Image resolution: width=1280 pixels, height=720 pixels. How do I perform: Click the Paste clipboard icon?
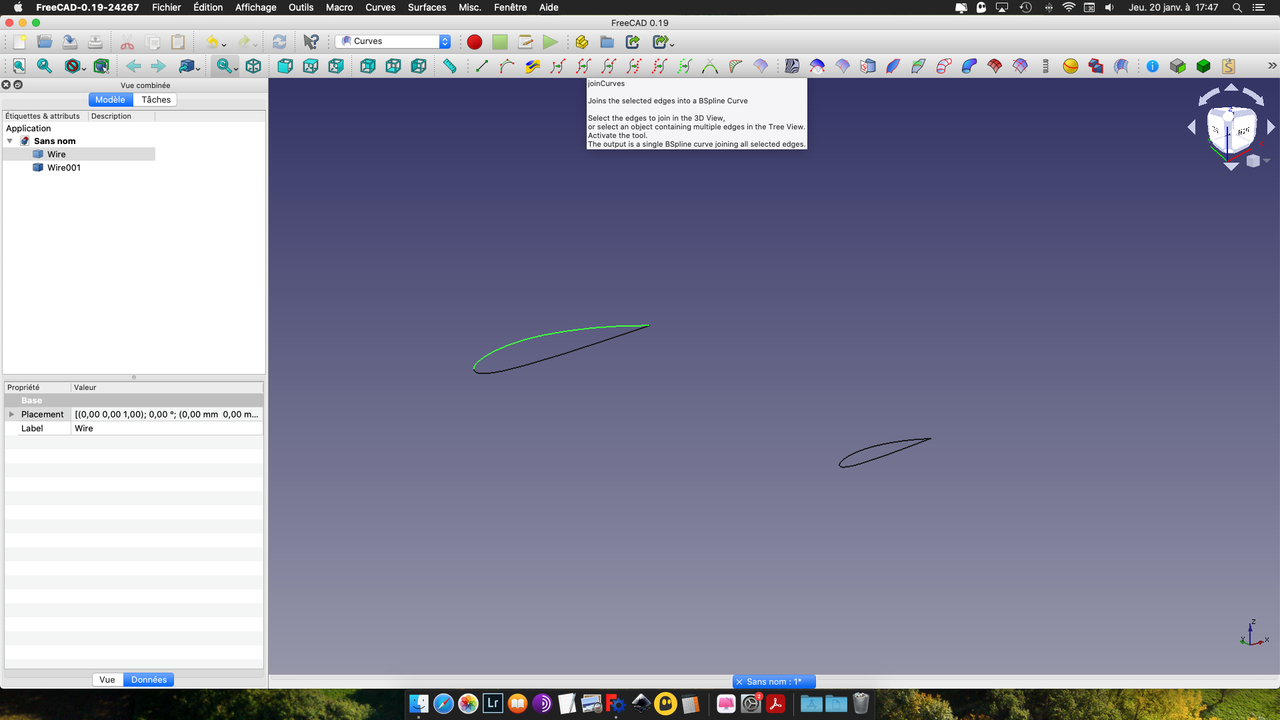[178, 42]
